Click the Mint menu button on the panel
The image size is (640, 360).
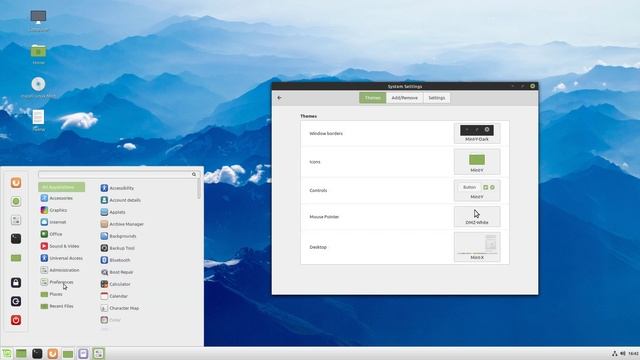click(7, 353)
